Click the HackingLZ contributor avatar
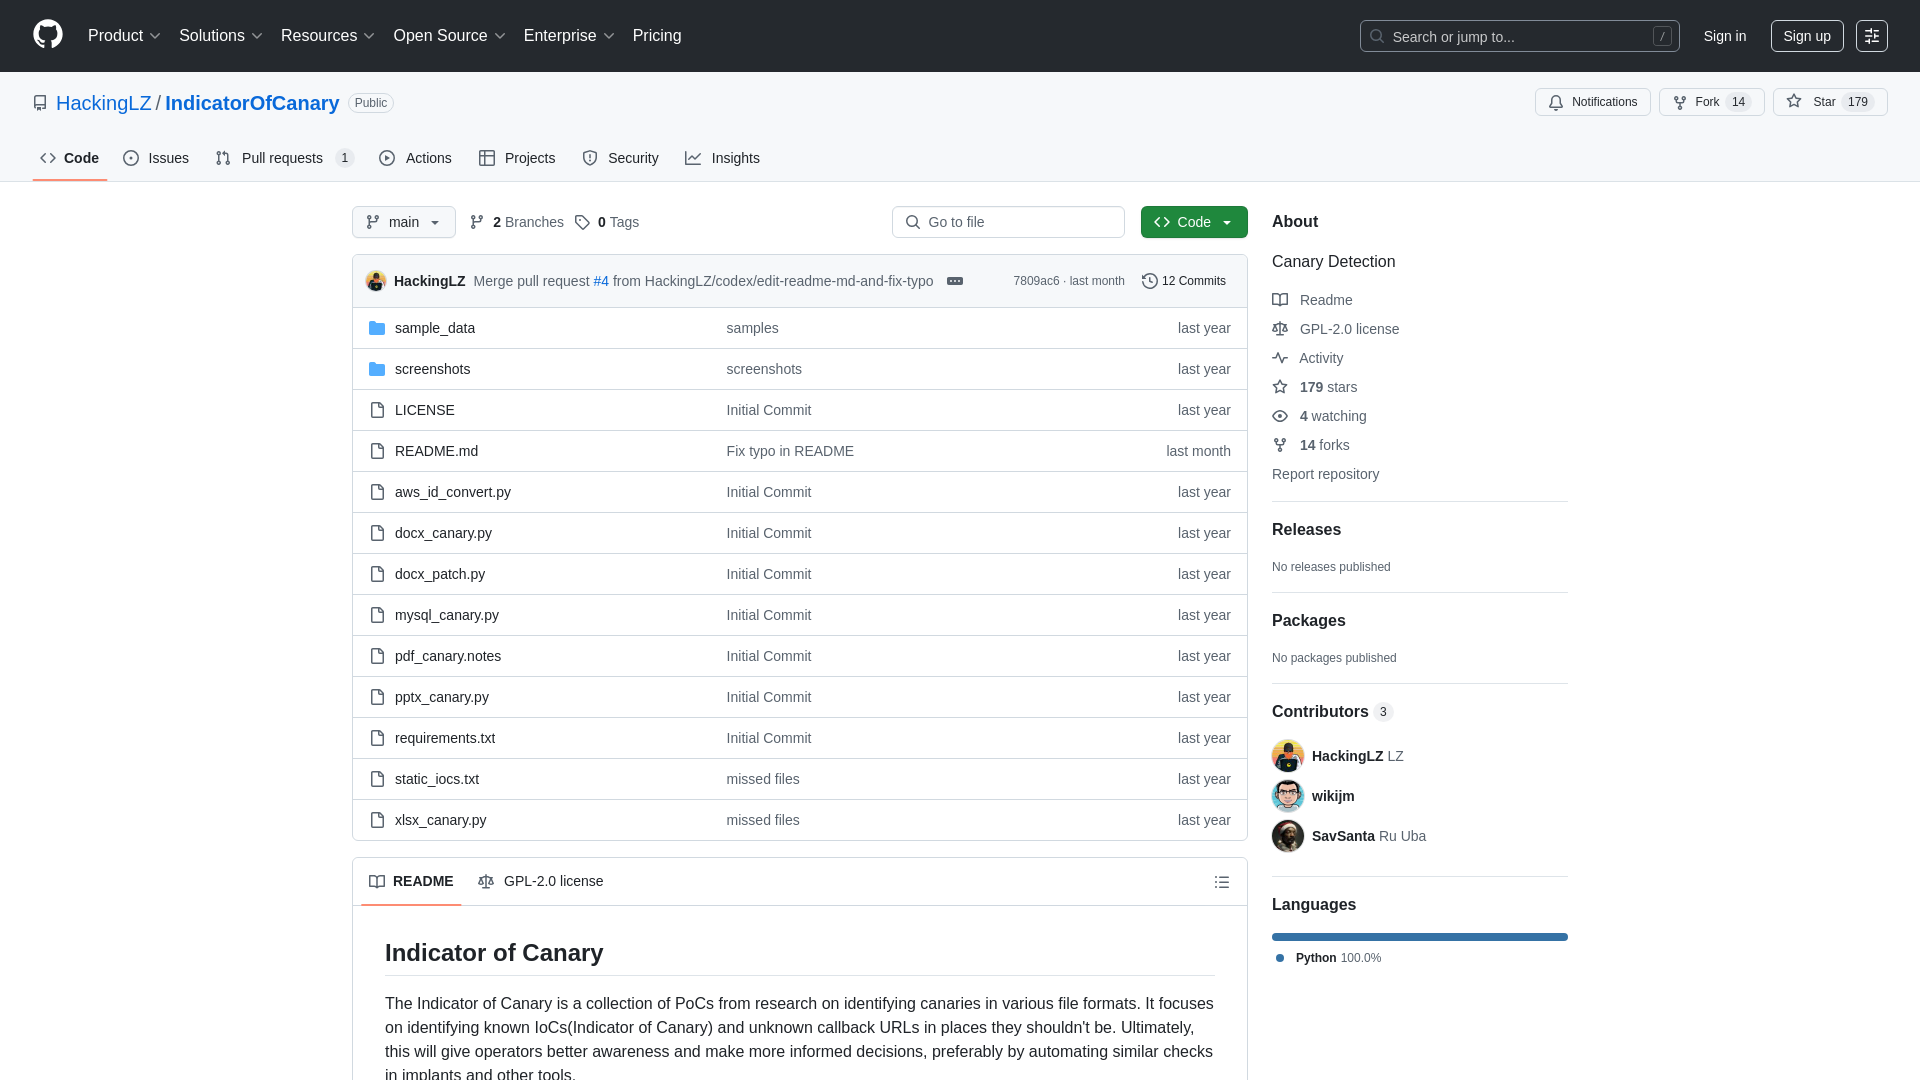 (x=1288, y=756)
